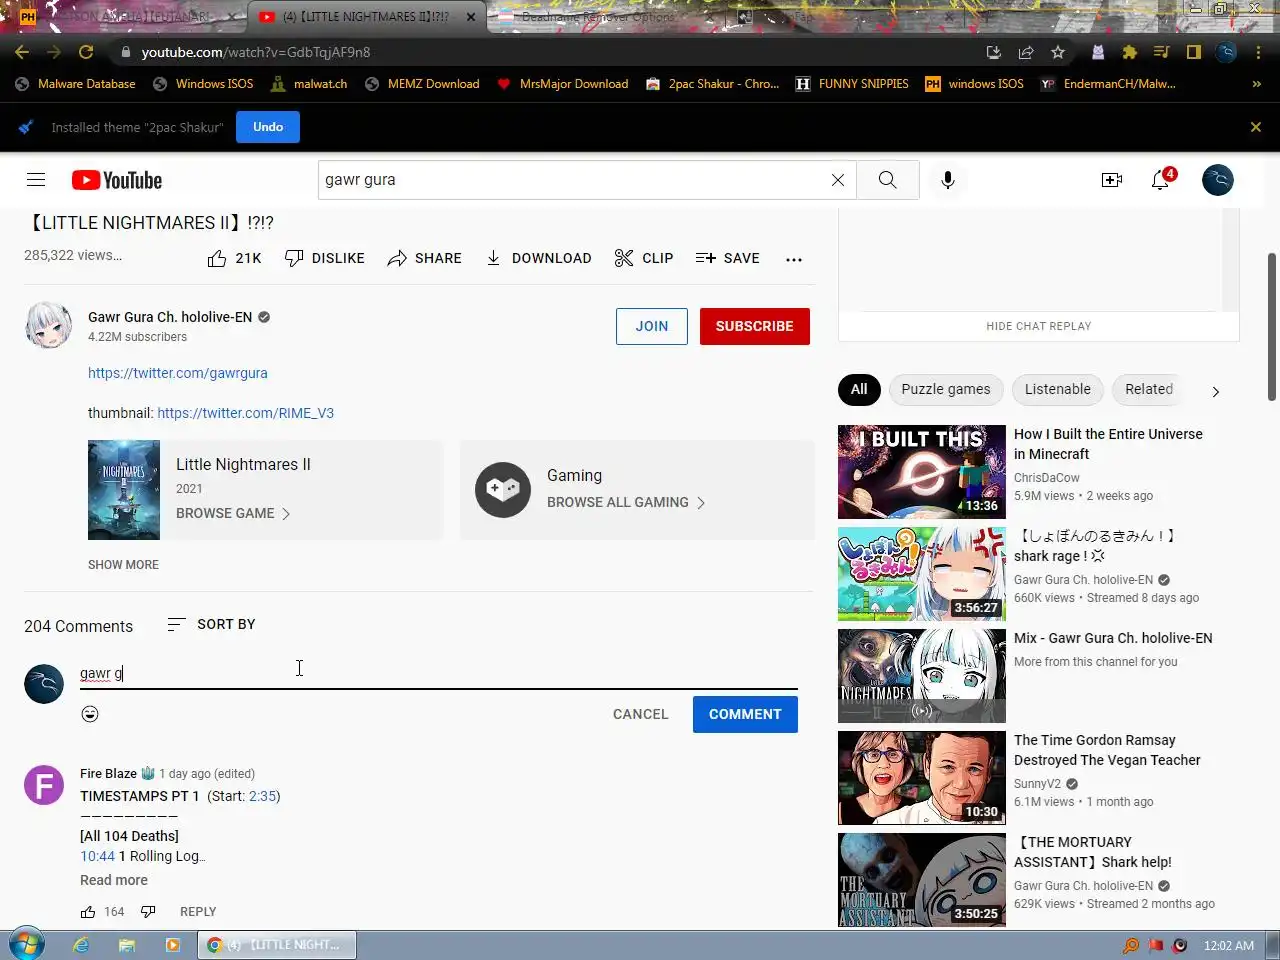
Task: Expand the description with Show More
Action: (123, 565)
